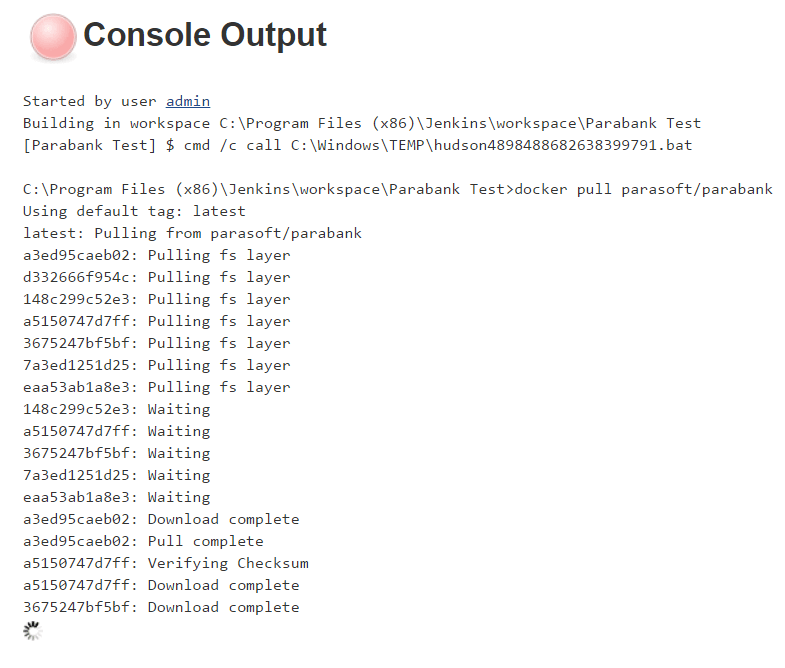Click 'a5150747d7ff: Download complete' line
Image resolution: width=785 pixels, height=668 pixels.
[161, 586]
